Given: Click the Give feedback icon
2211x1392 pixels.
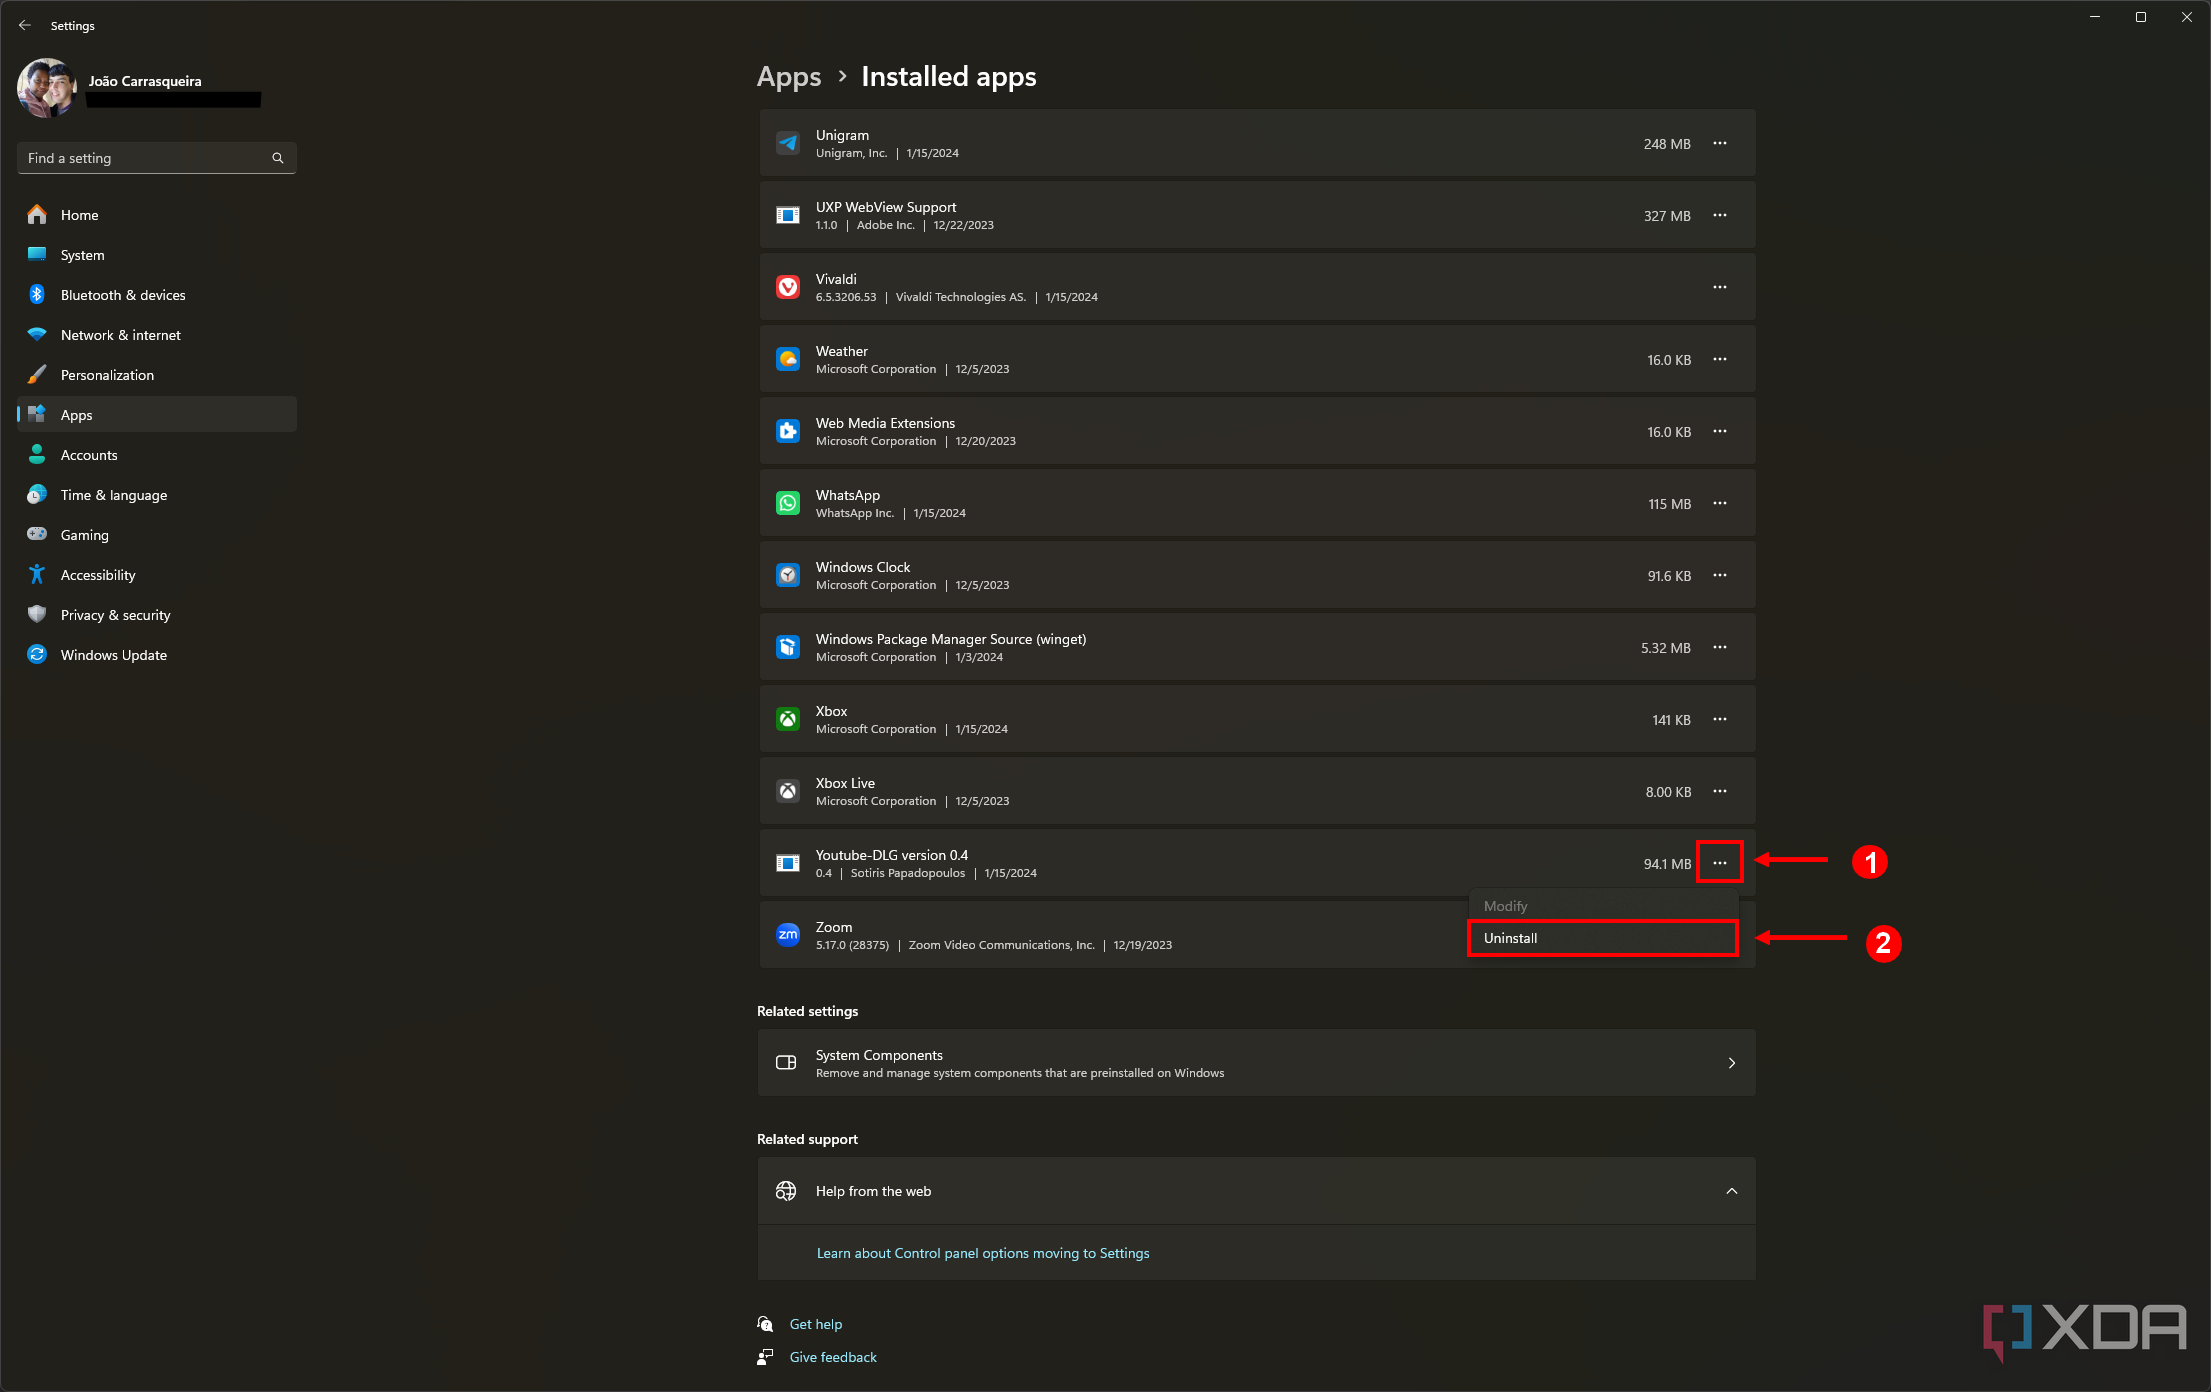Looking at the screenshot, I should click(765, 1358).
